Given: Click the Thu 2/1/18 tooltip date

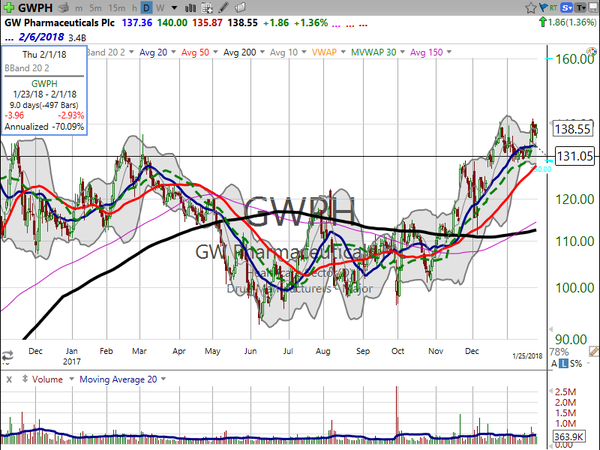Looking at the screenshot, I should pyautogui.click(x=44, y=54).
